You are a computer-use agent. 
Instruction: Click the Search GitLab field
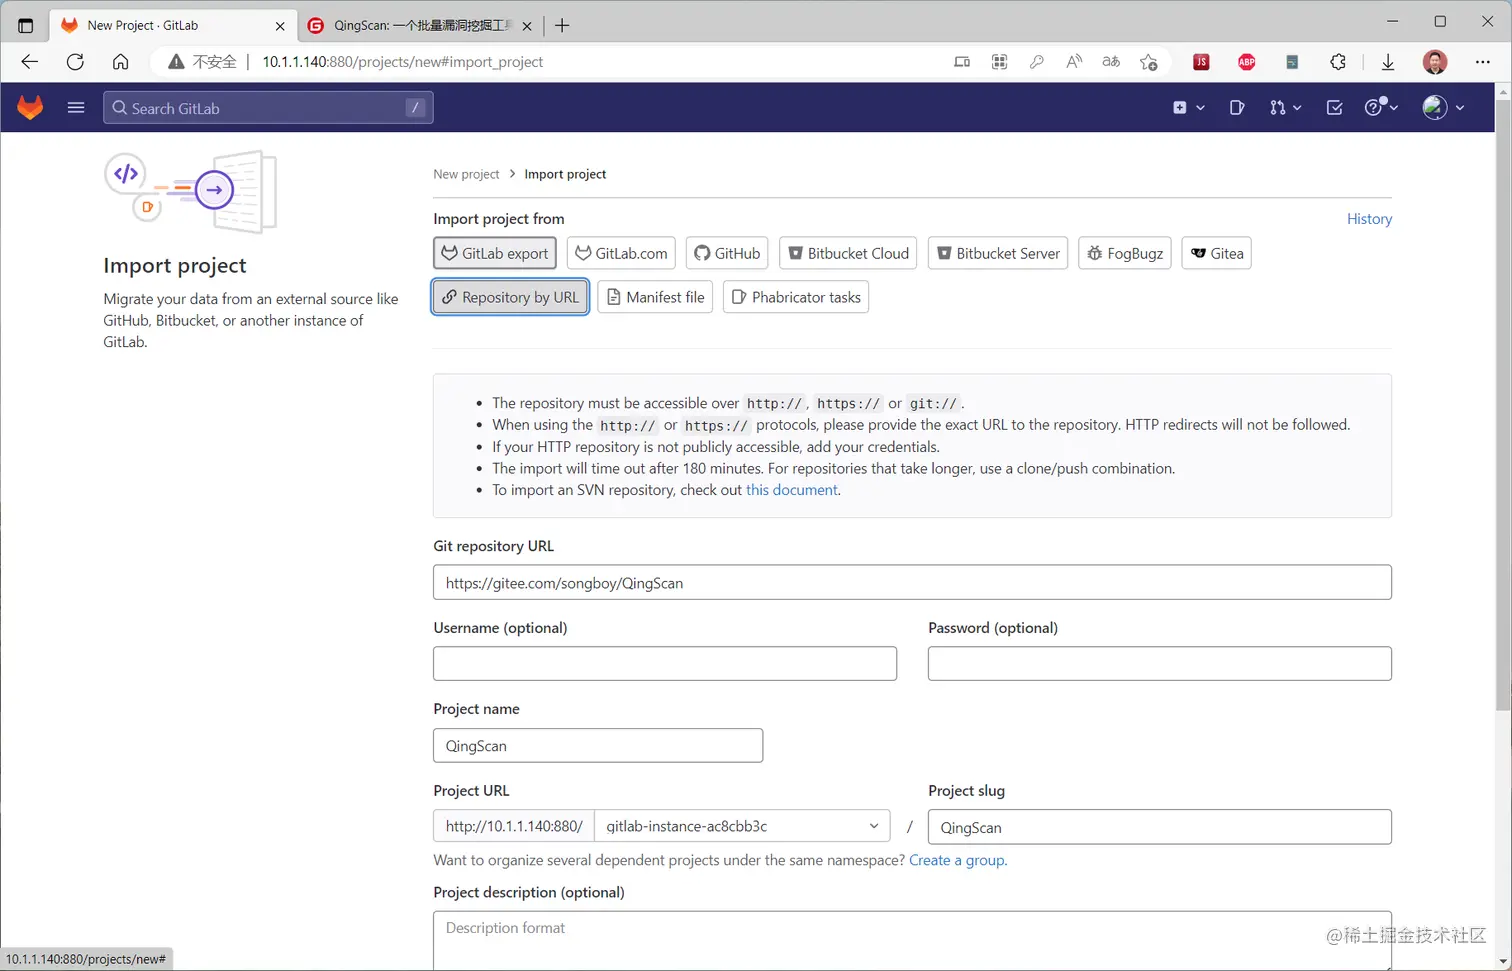(268, 108)
